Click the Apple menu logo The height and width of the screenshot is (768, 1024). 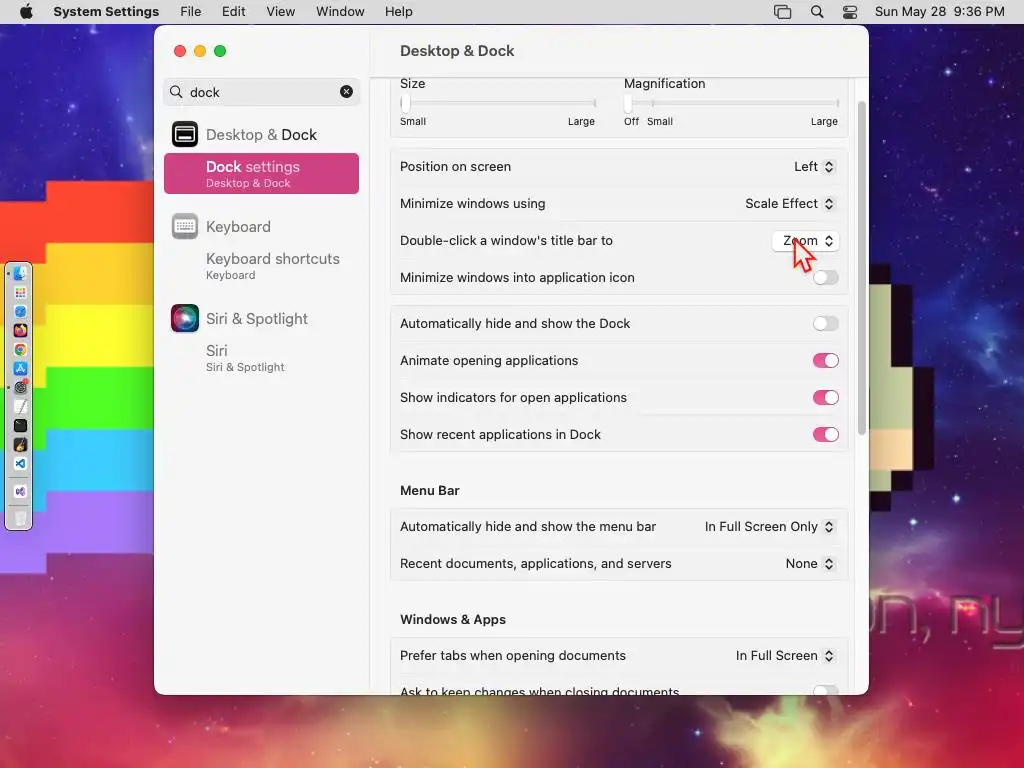26,11
